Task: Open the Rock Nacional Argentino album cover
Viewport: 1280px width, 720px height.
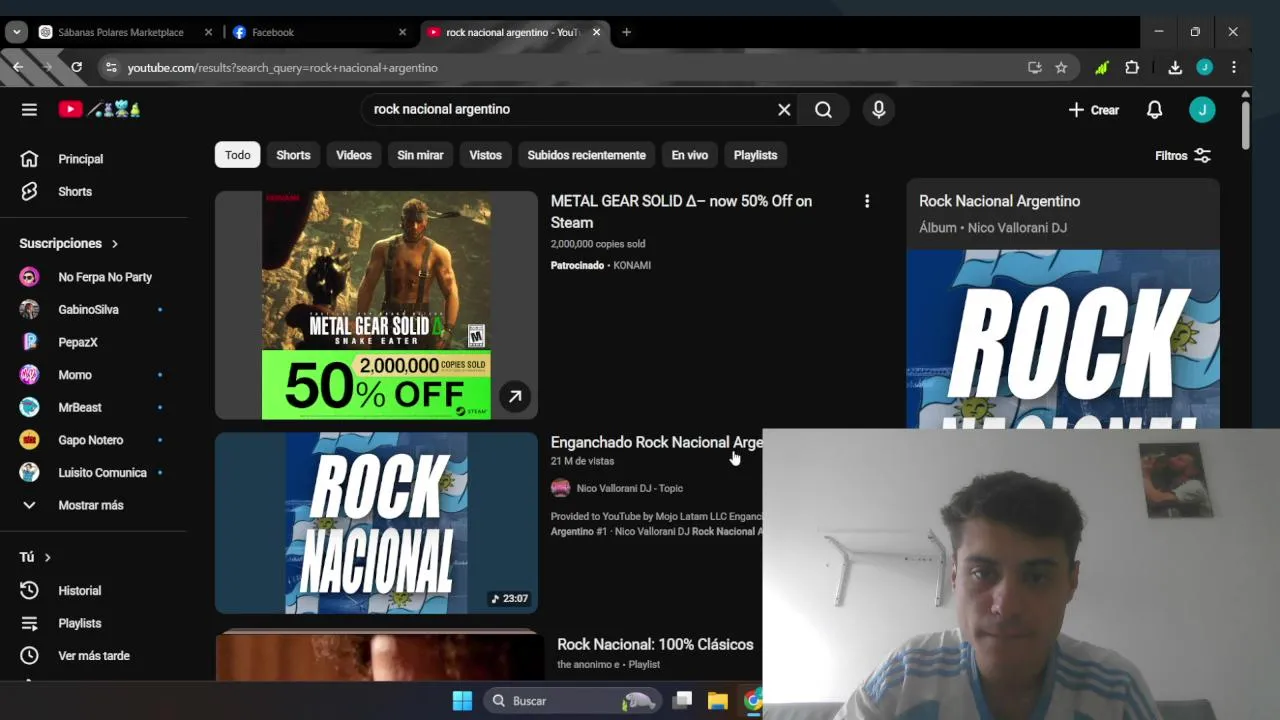Action: 1063,339
